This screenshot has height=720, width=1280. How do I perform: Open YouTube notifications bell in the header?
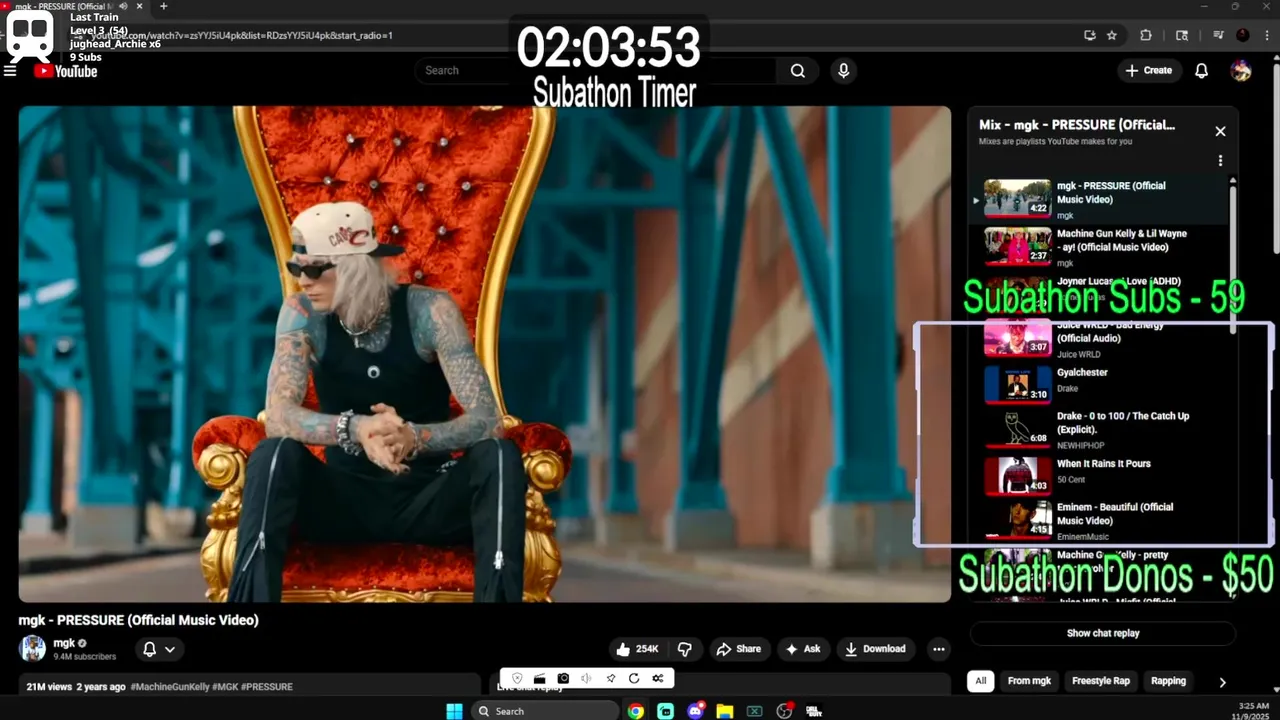1202,71
